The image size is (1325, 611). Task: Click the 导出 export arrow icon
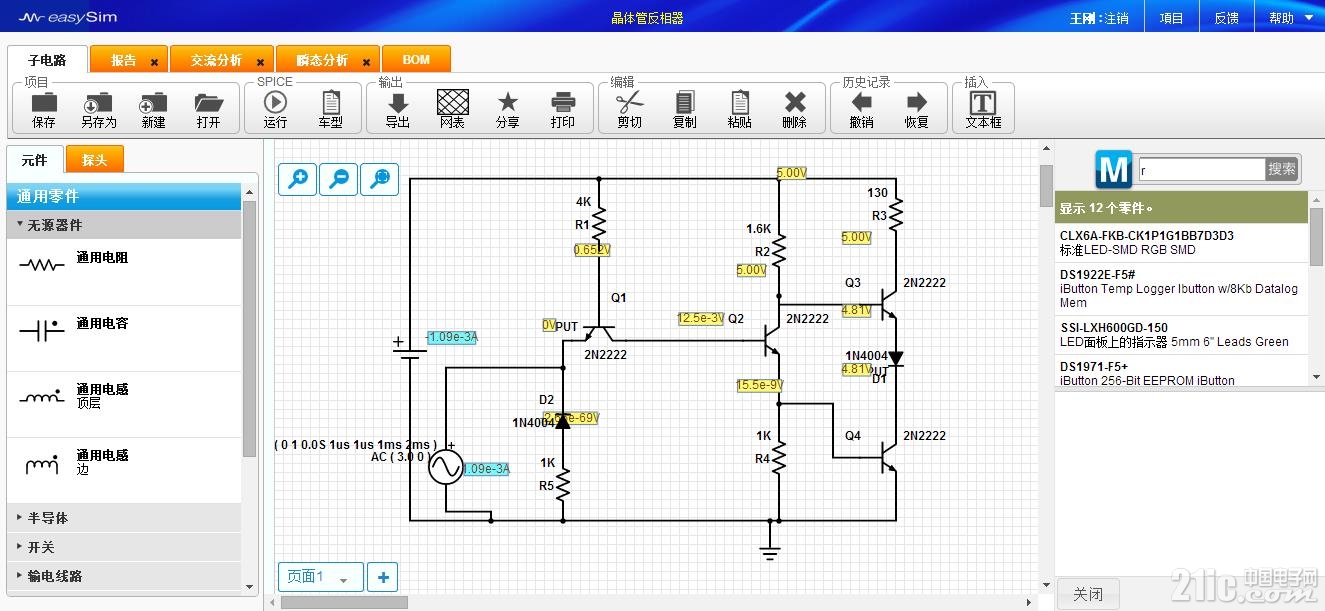pyautogui.click(x=398, y=102)
